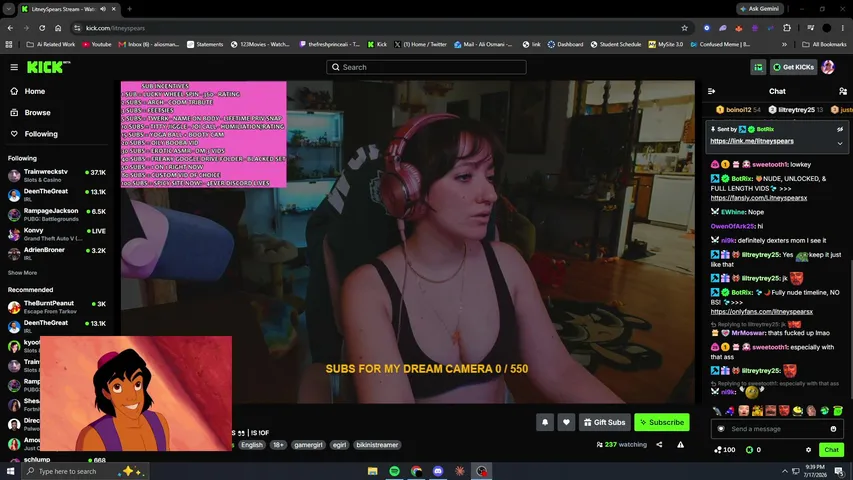Go back in the browser
853x480 pixels.
tap(10, 28)
